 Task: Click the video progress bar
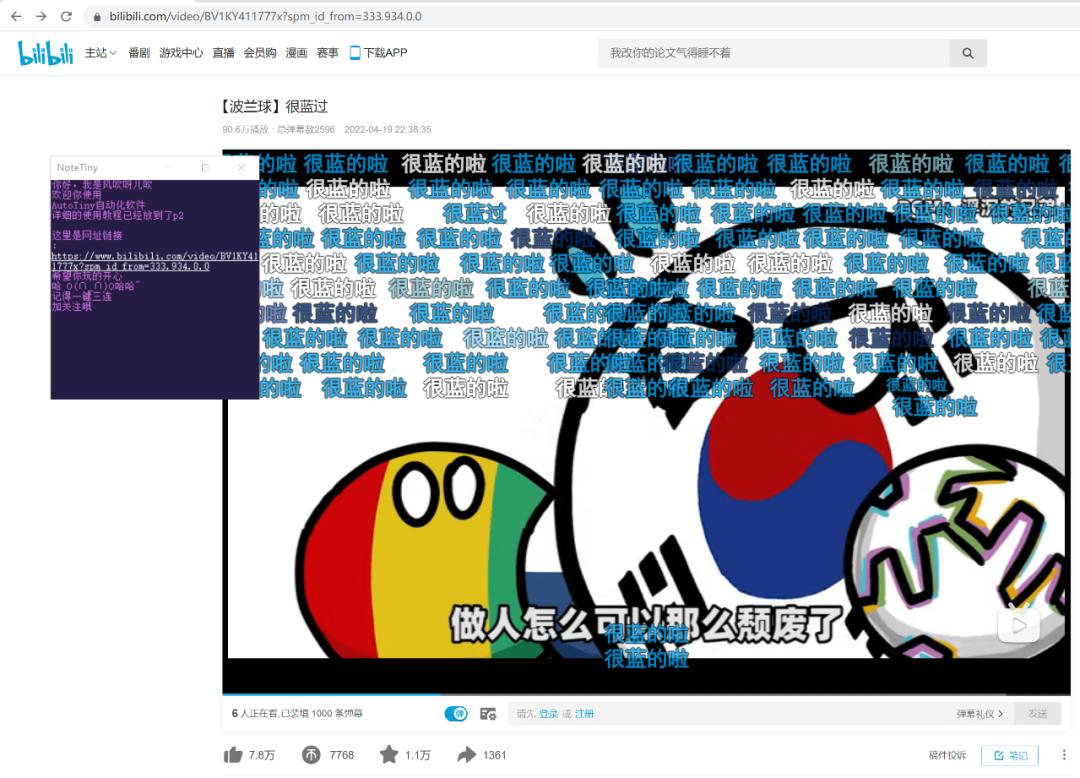[x=646, y=693]
